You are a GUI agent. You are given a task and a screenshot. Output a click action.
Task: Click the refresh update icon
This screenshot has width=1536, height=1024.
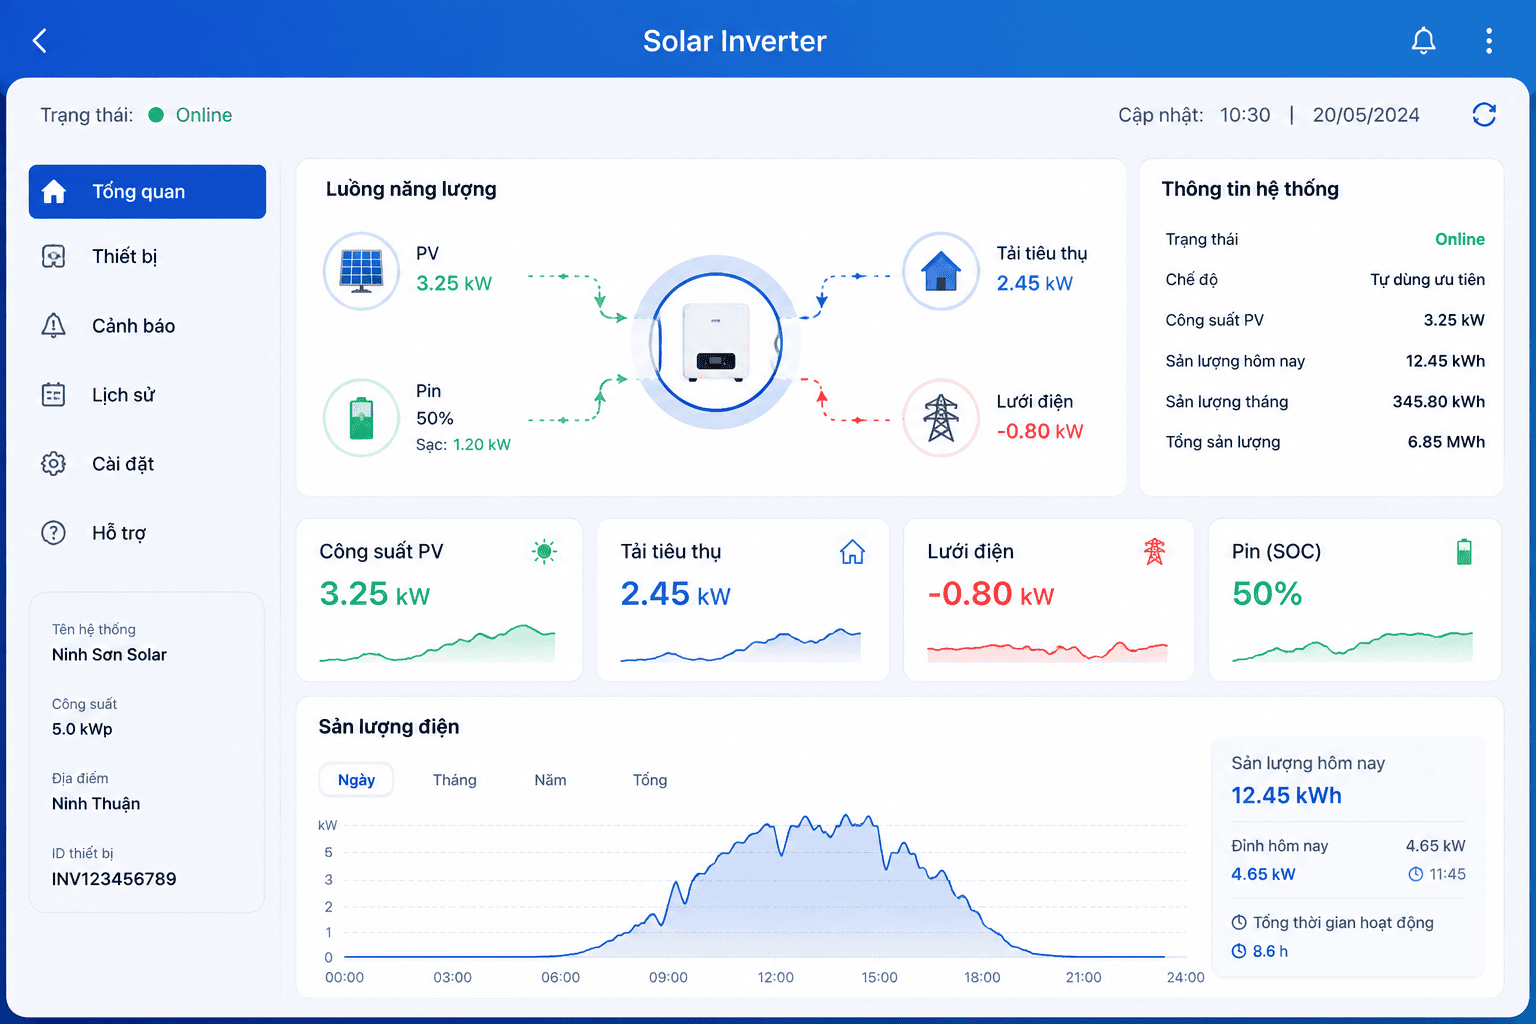(1484, 115)
